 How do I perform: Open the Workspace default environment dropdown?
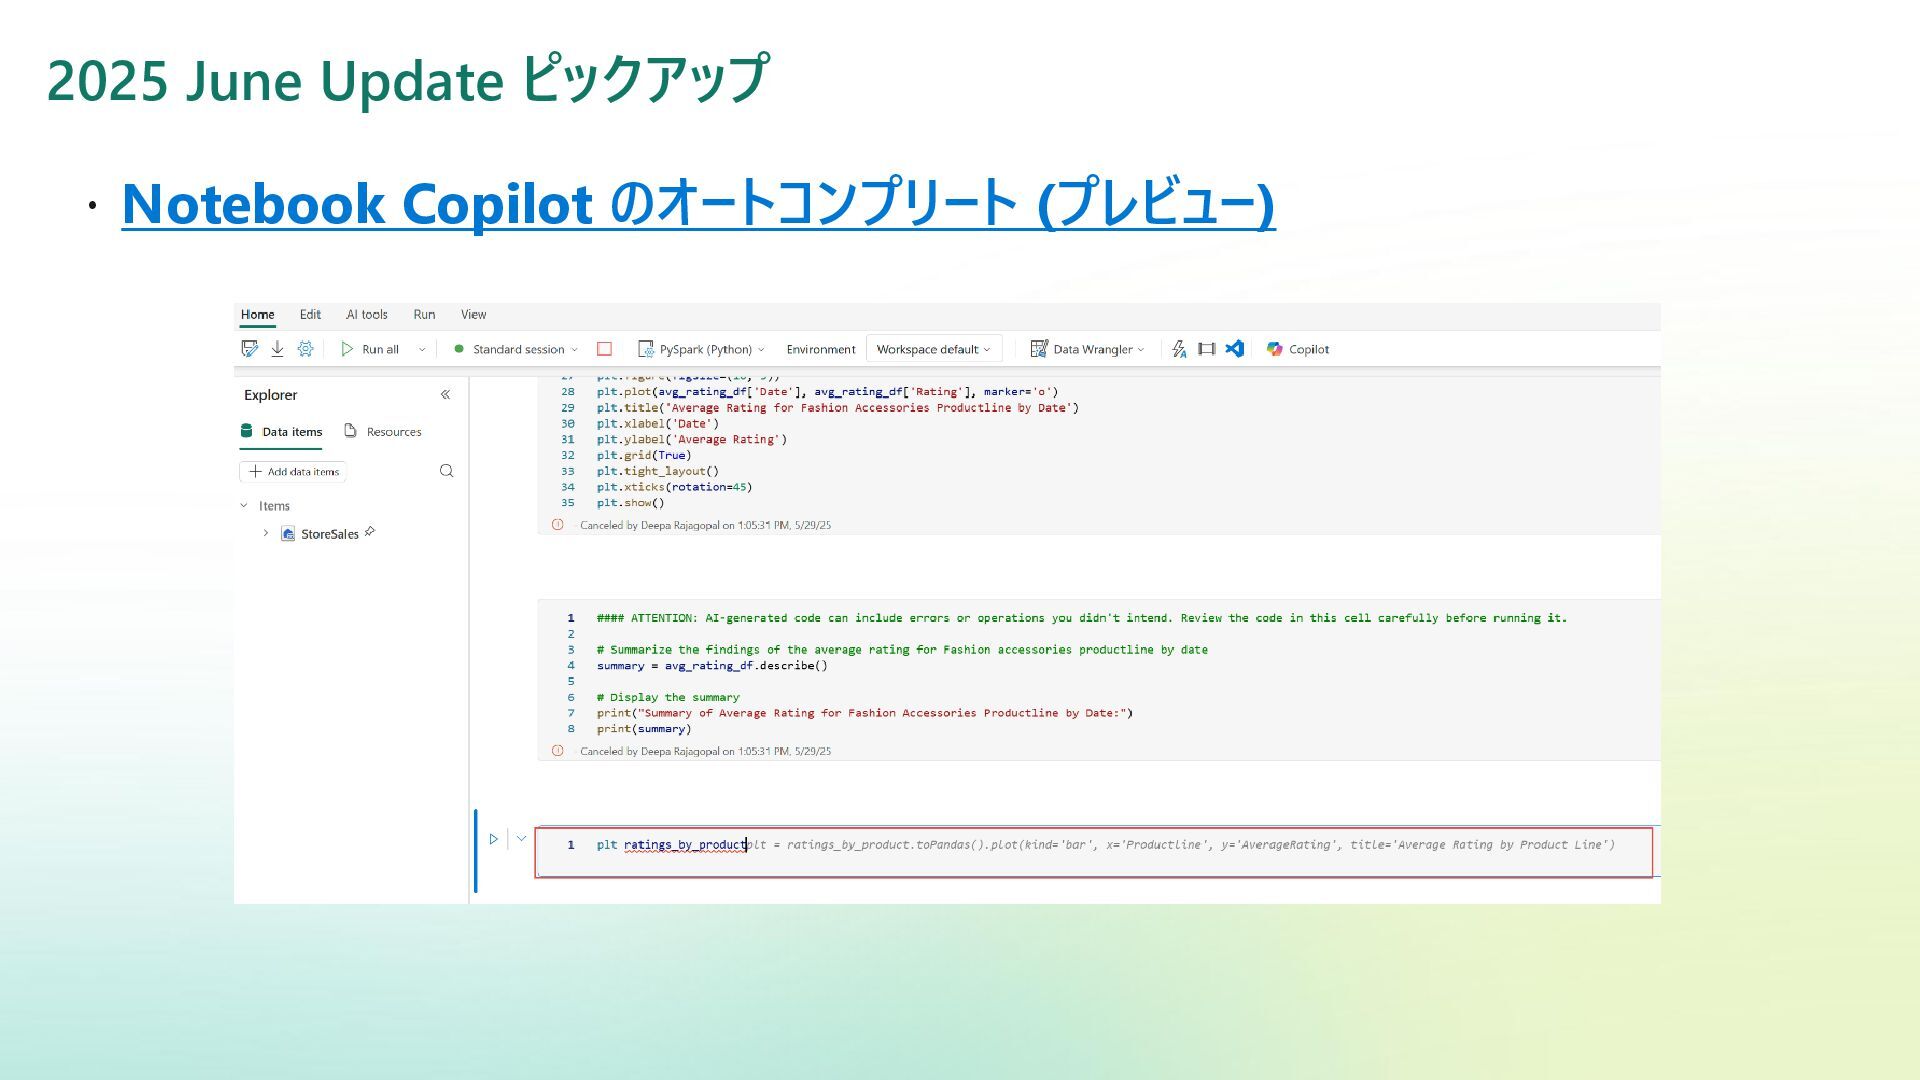pyautogui.click(x=933, y=349)
